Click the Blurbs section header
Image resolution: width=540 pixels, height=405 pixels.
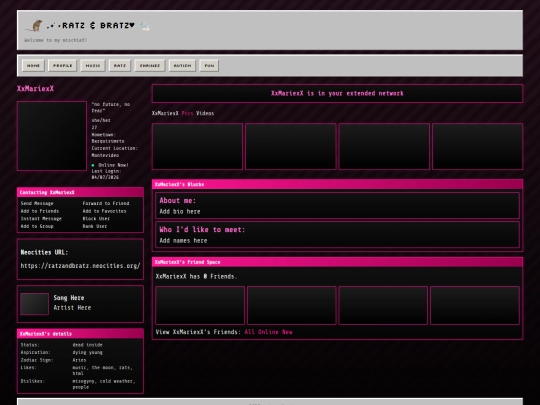click(337, 184)
